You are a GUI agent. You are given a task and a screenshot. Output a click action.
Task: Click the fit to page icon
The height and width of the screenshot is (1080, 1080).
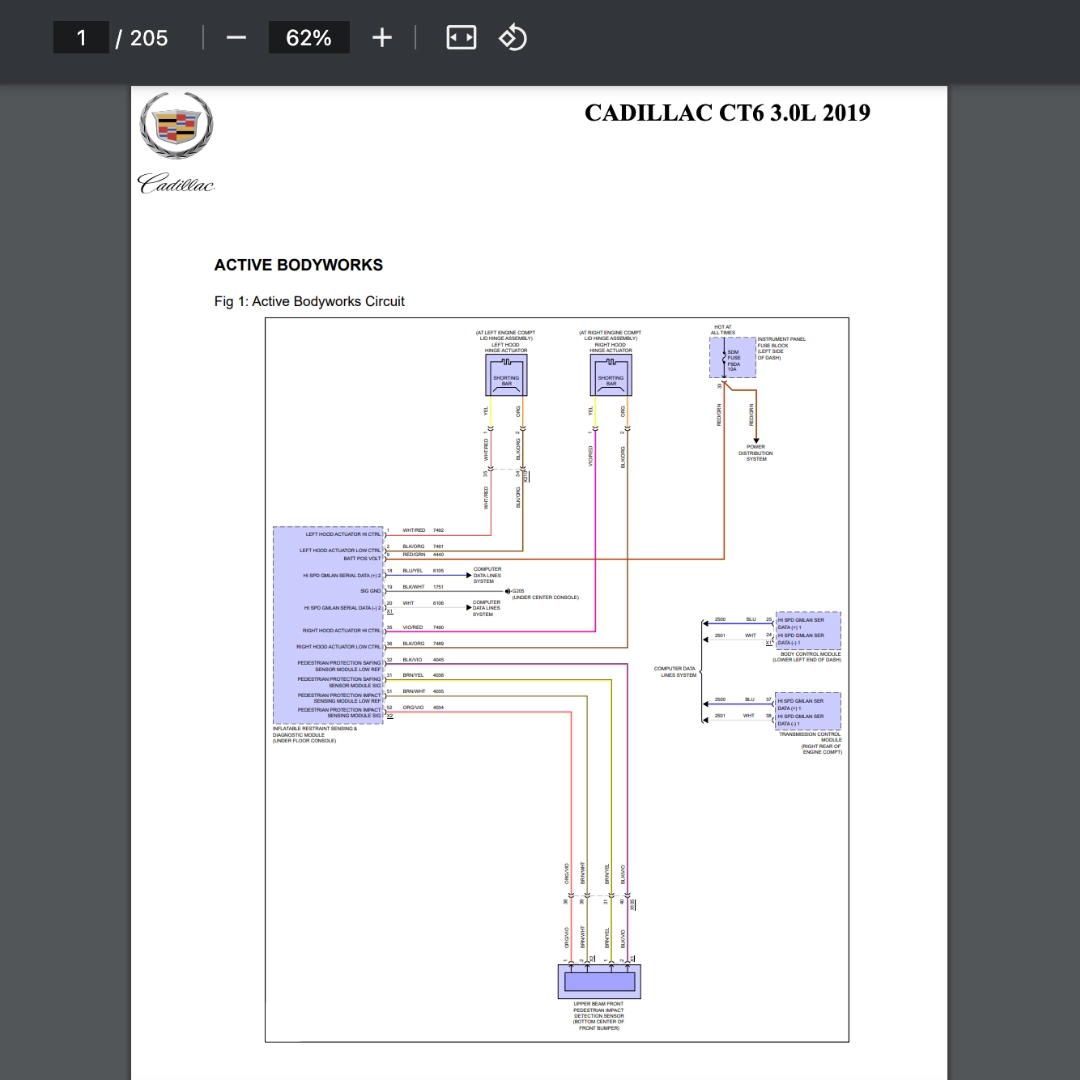[x=461, y=37]
